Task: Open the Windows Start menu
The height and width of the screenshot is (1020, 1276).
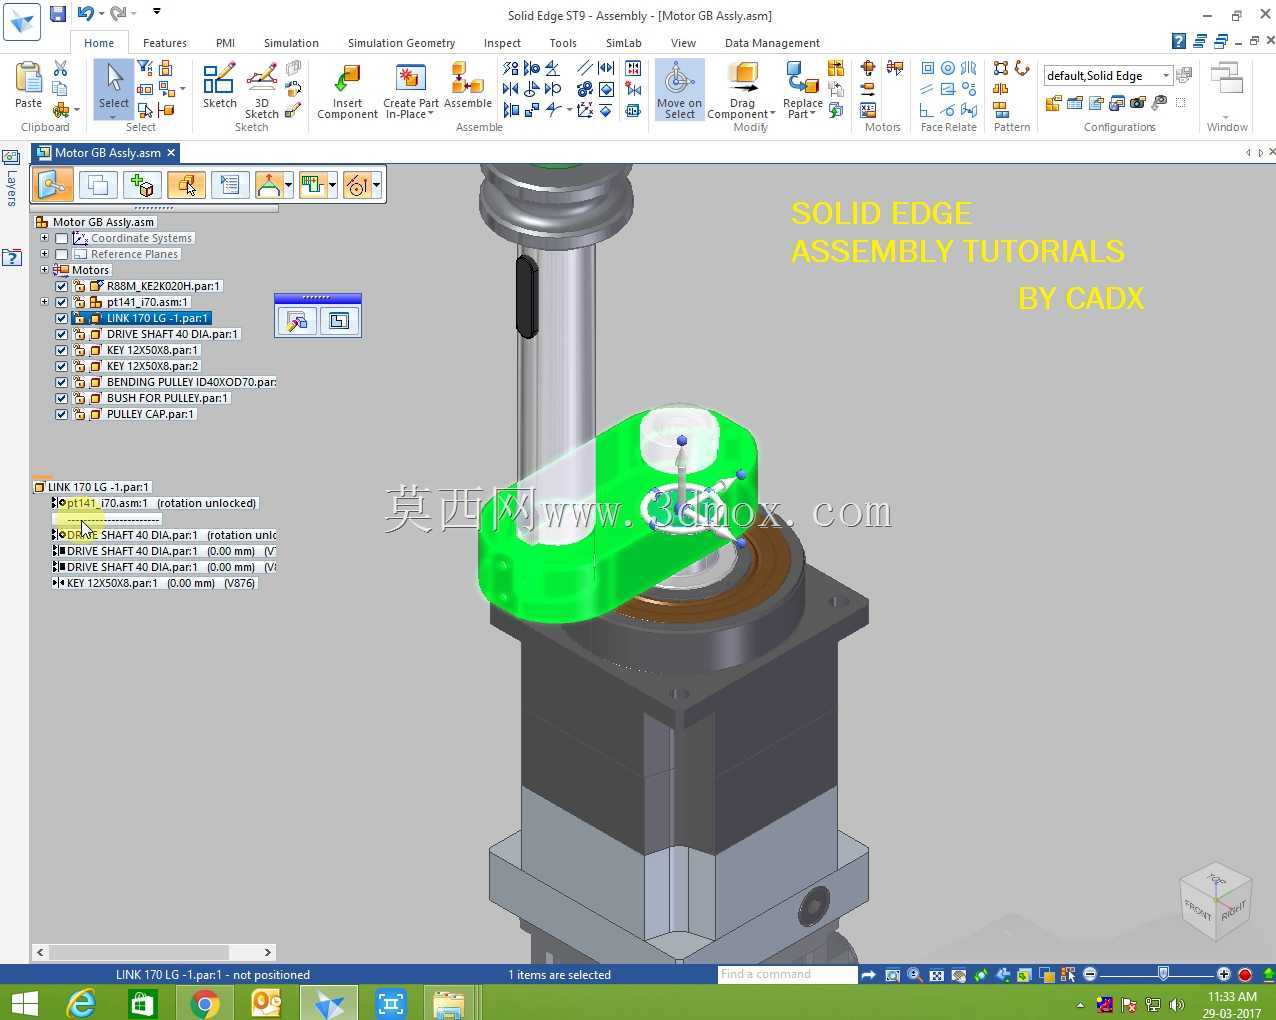Action: [23, 1003]
